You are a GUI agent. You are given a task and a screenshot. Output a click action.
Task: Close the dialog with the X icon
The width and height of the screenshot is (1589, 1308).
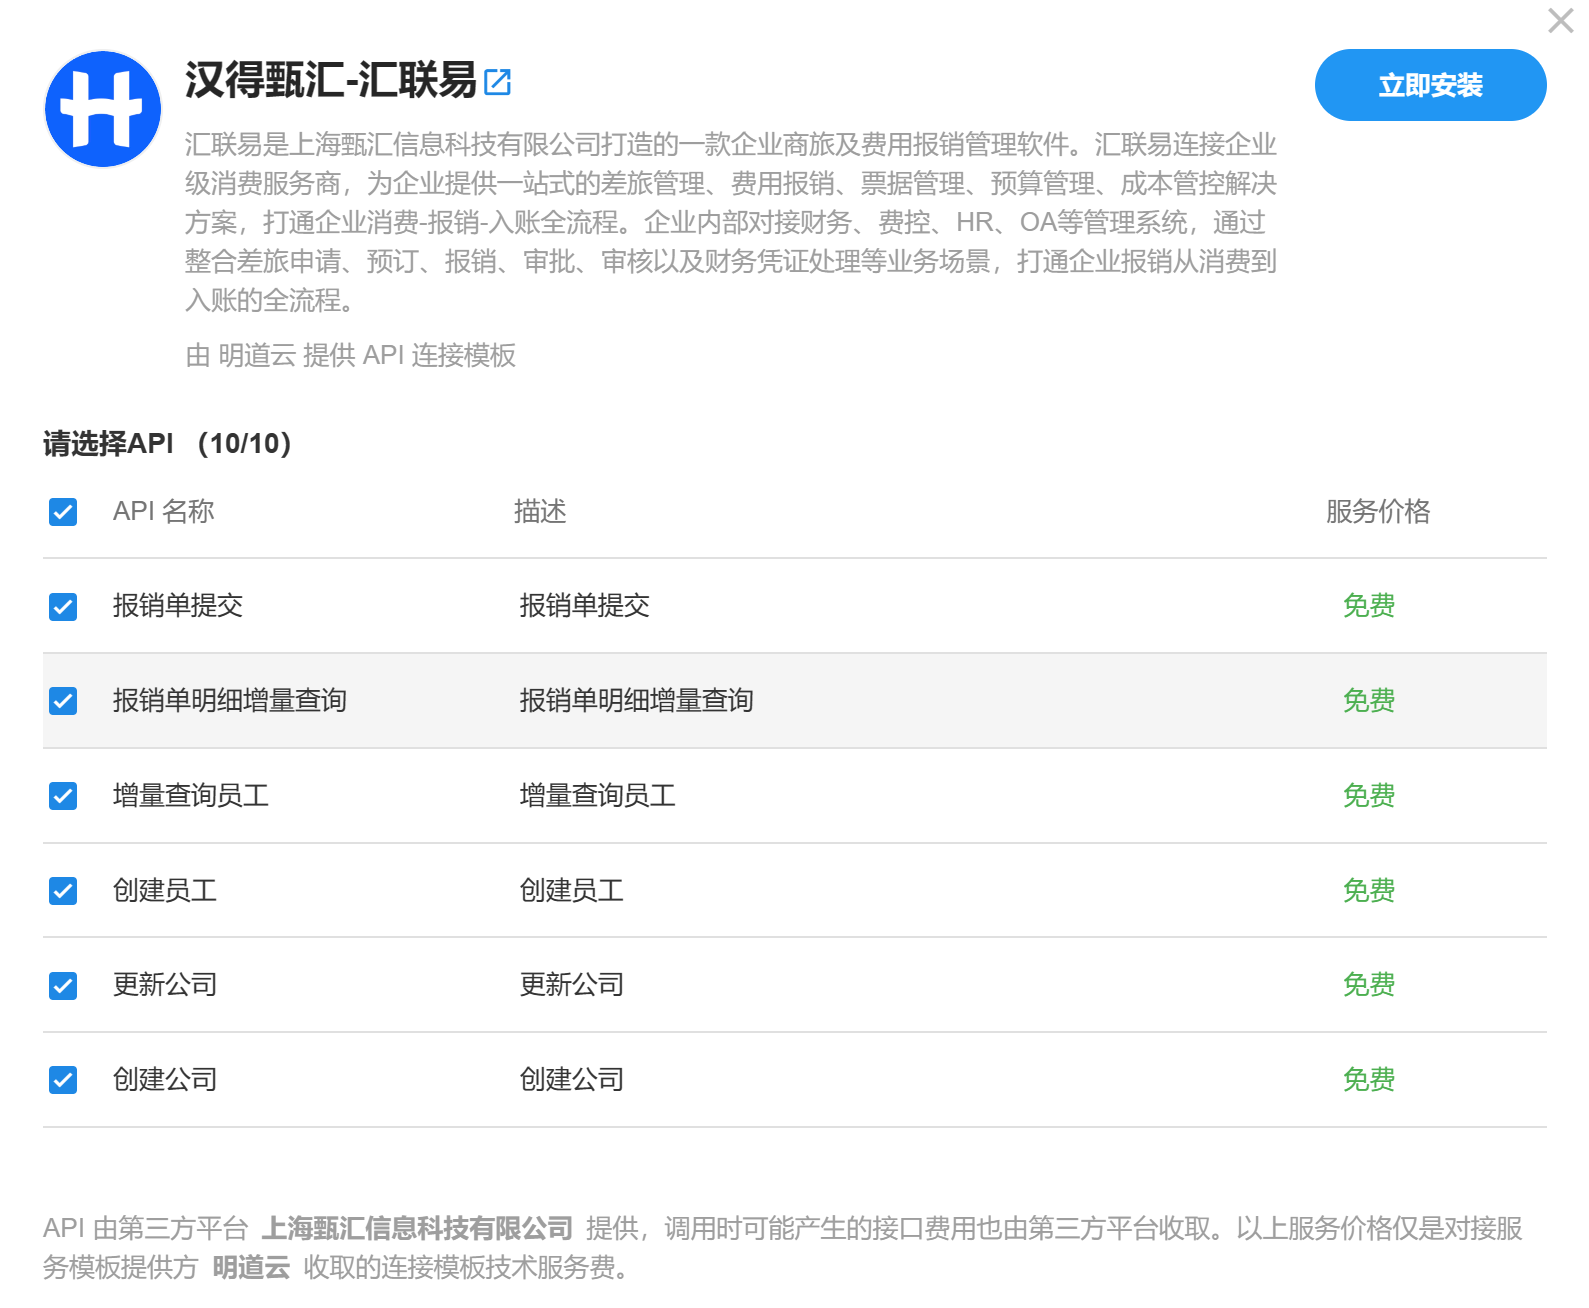pyautogui.click(x=1560, y=21)
